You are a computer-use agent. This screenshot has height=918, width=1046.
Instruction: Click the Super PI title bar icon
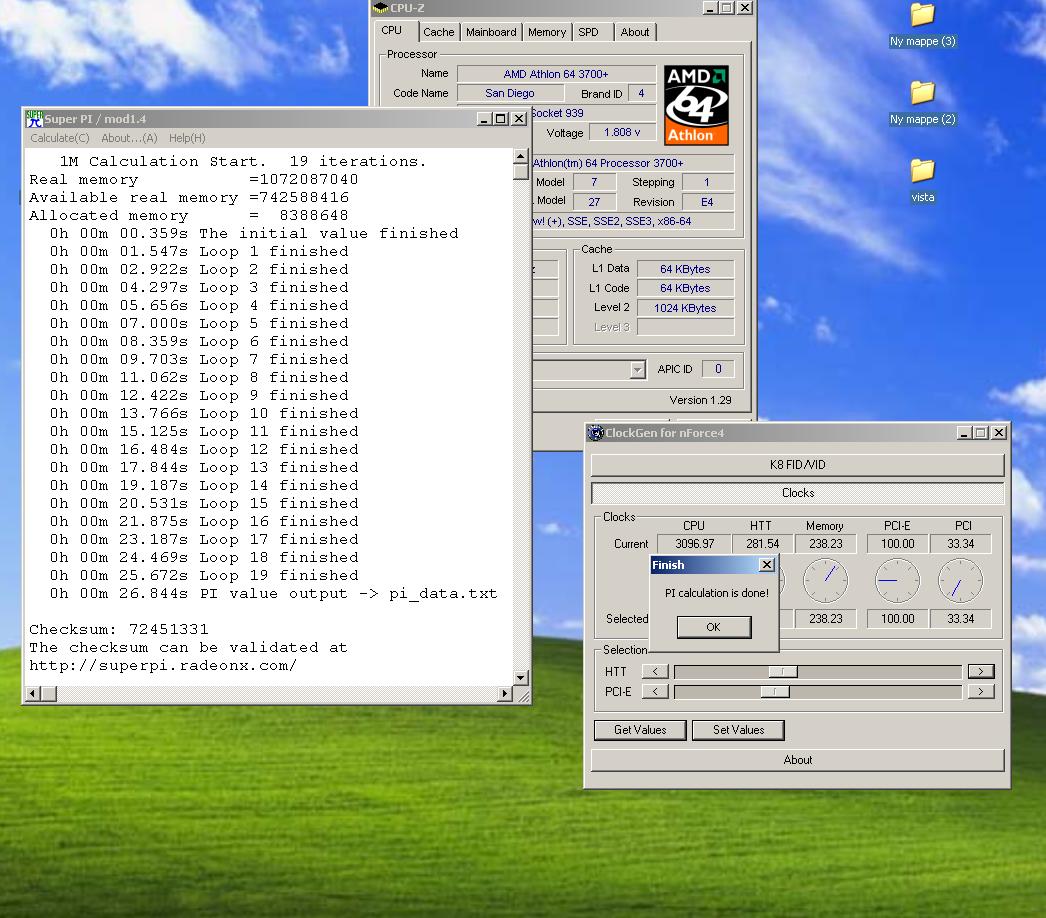click(x=34, y=119)
